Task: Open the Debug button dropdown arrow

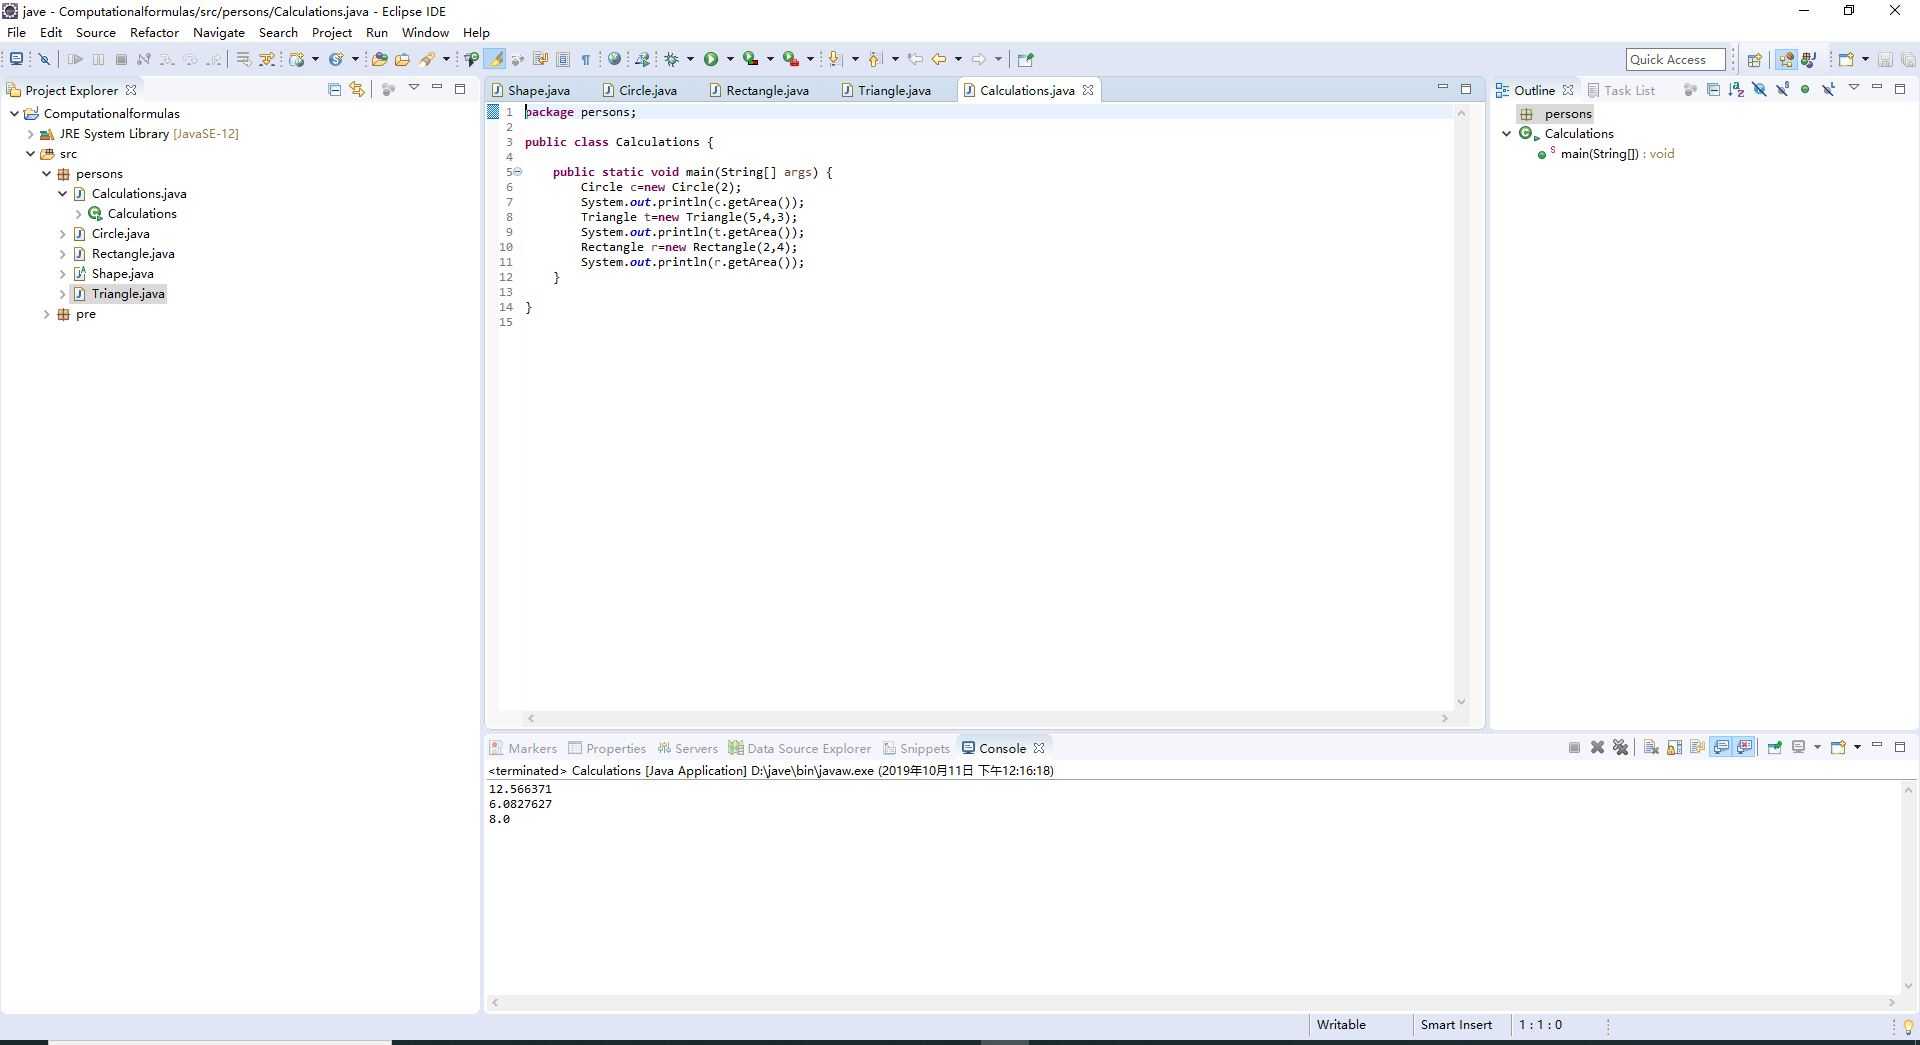Action: pyautogui.click(x=690, y=59)
